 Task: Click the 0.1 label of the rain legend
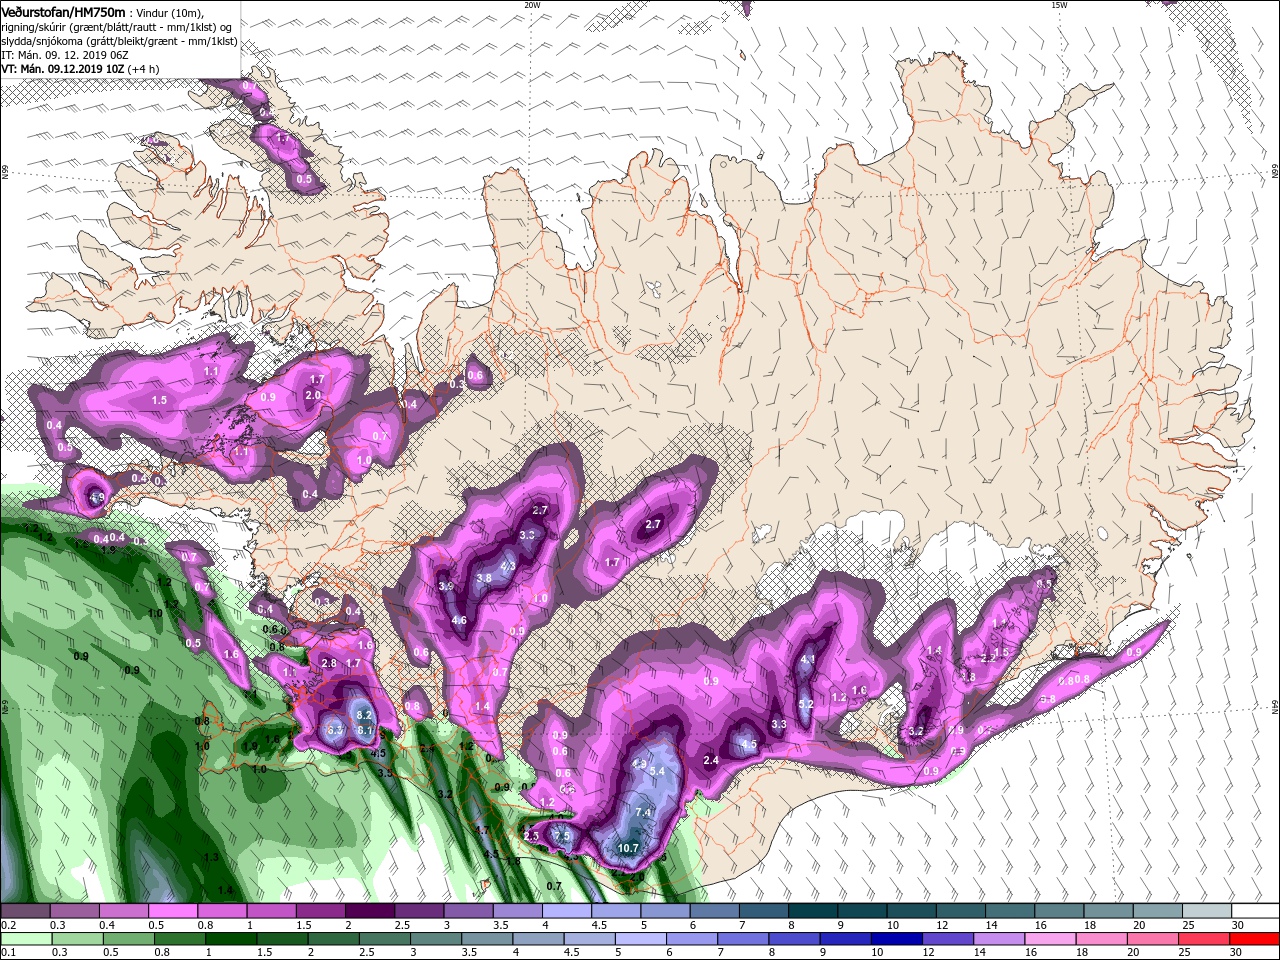[9, 952]
